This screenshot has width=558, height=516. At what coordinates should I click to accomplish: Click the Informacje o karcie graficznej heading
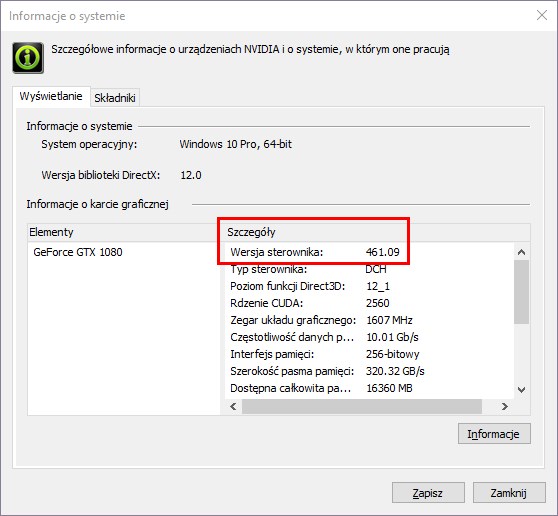[98, 204]
